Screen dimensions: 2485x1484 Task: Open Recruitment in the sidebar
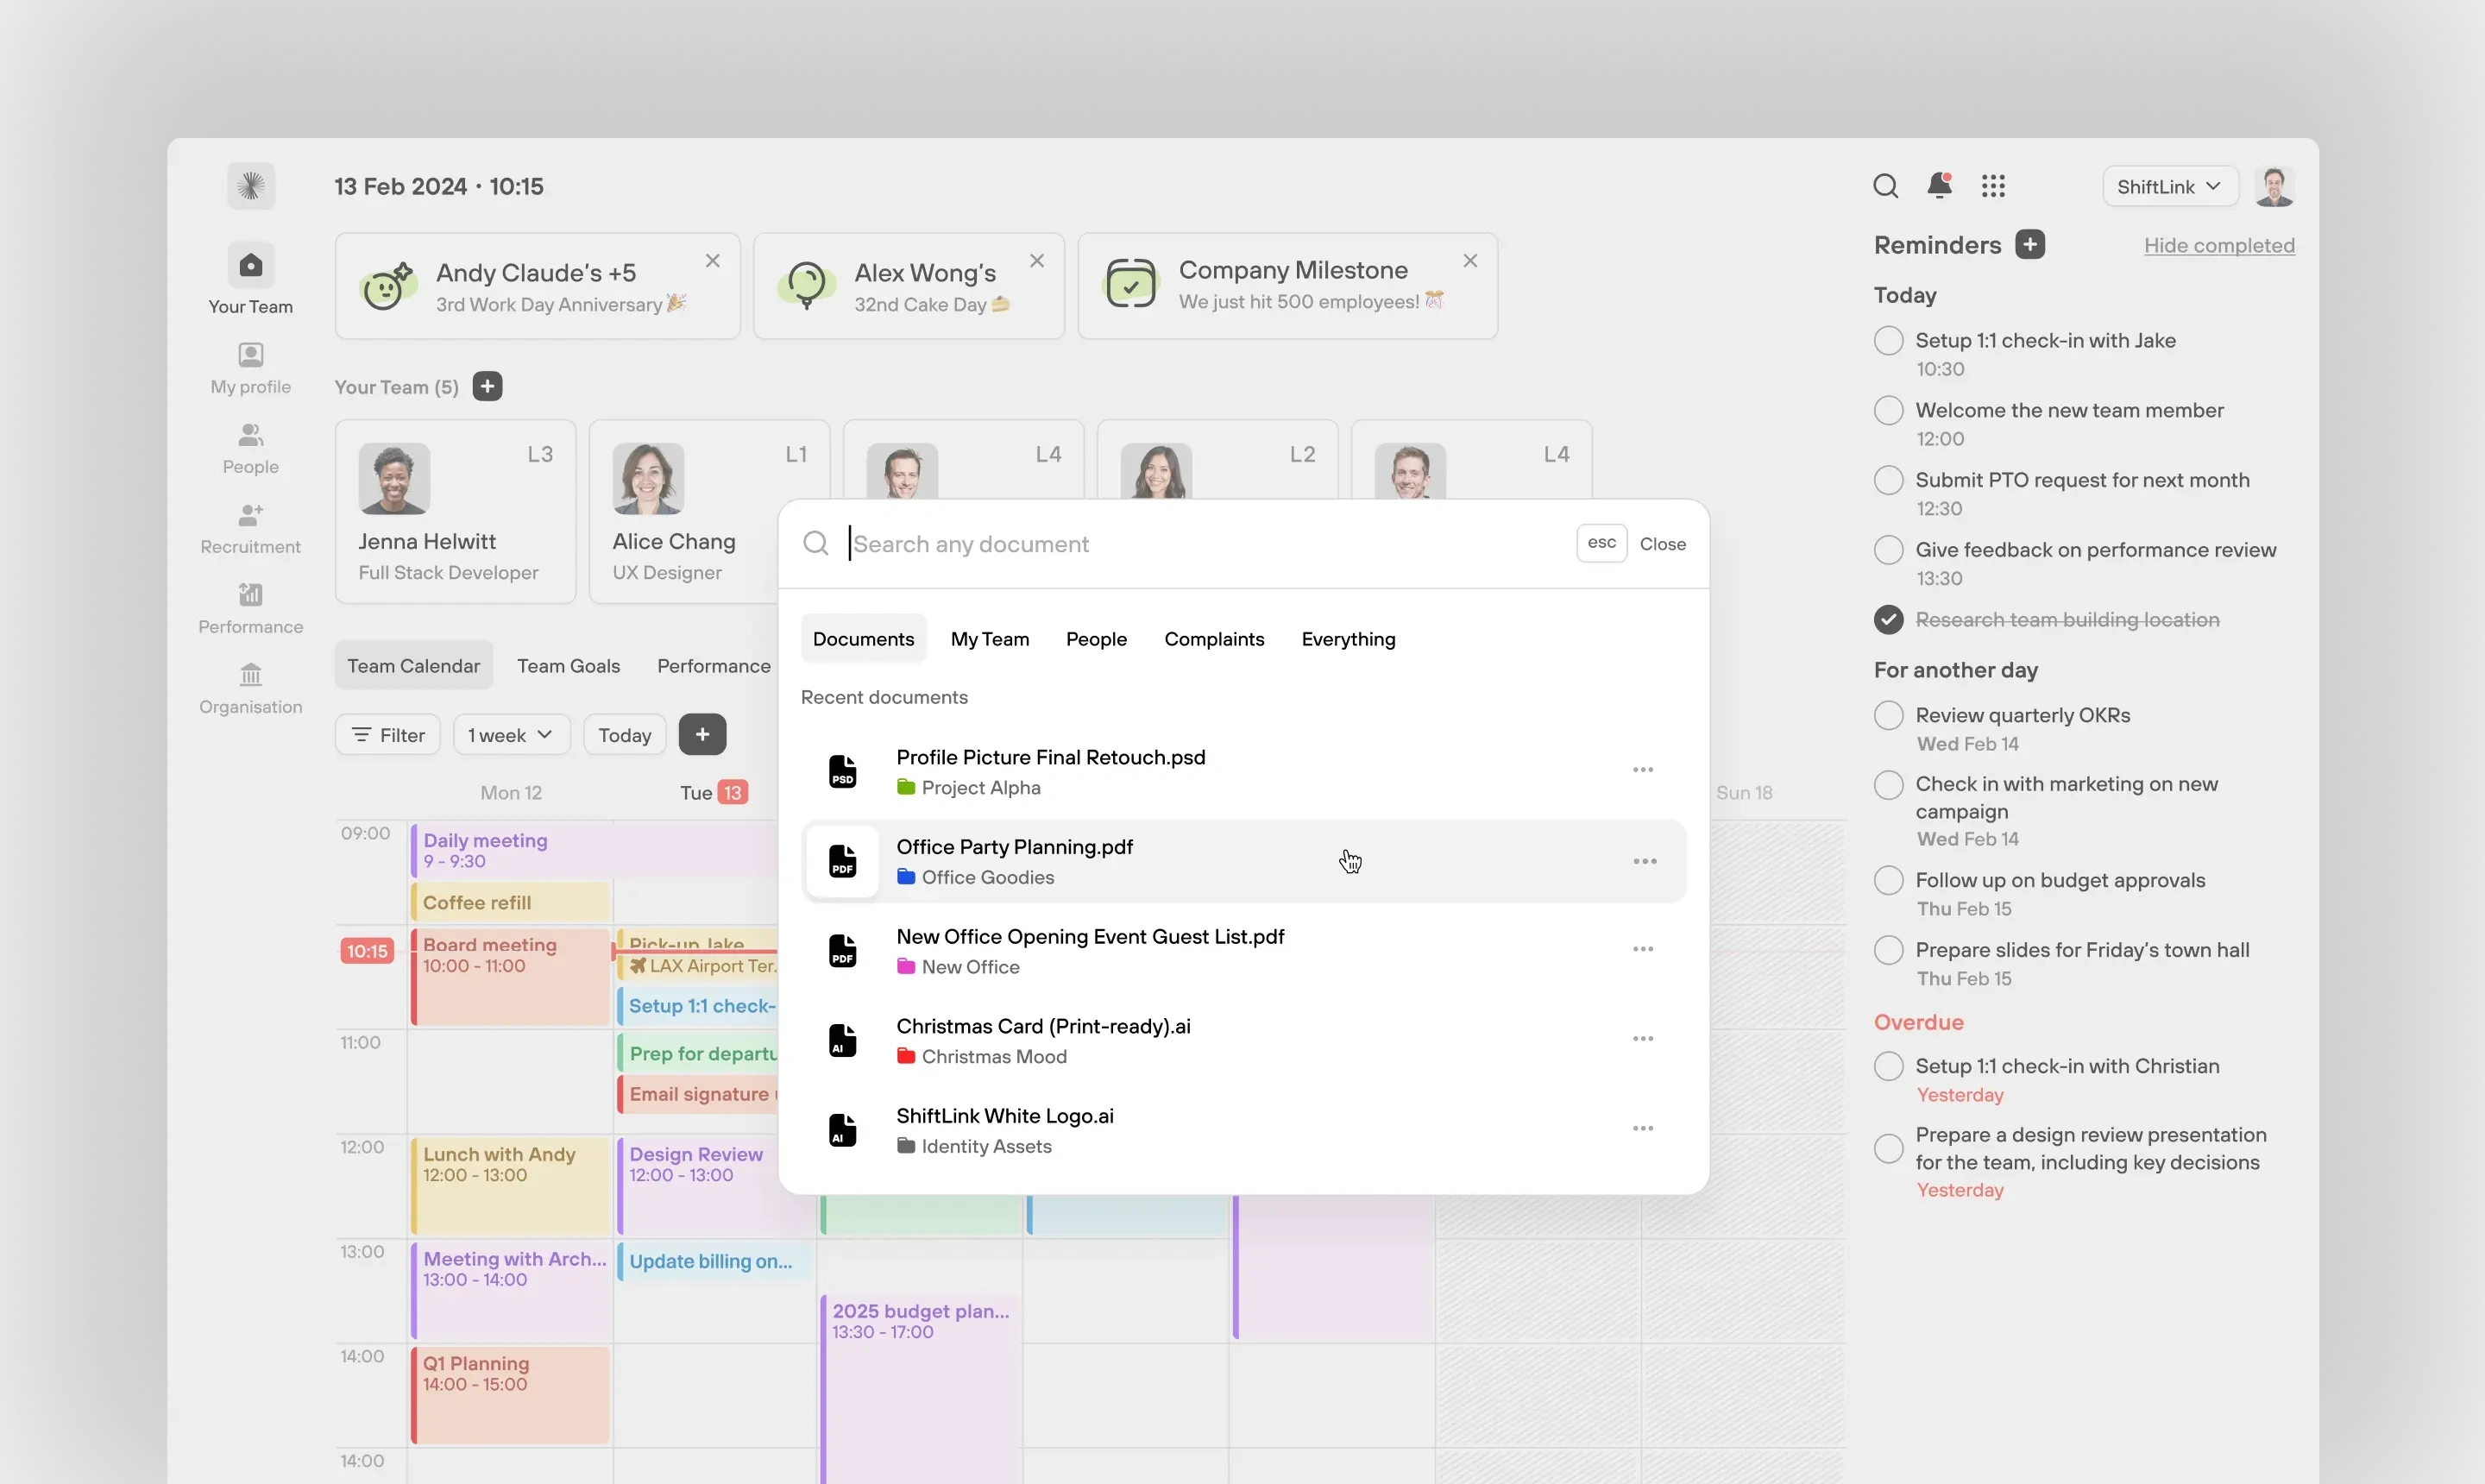pyautogui.click(x=250, y=529)
